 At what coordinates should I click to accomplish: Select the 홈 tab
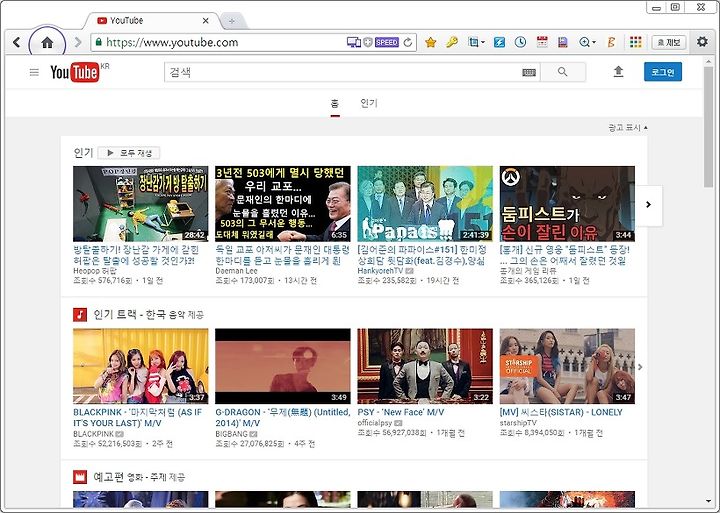pyautogui.click(x=335, y=103)
